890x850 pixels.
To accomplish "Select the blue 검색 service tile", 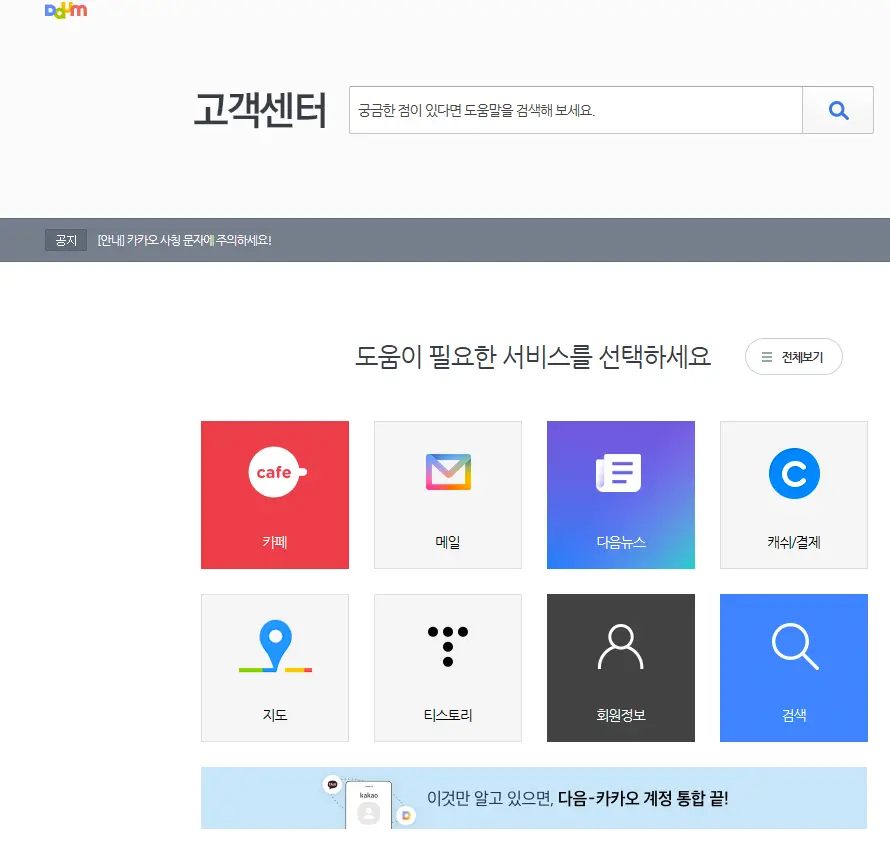I will 794,668.
